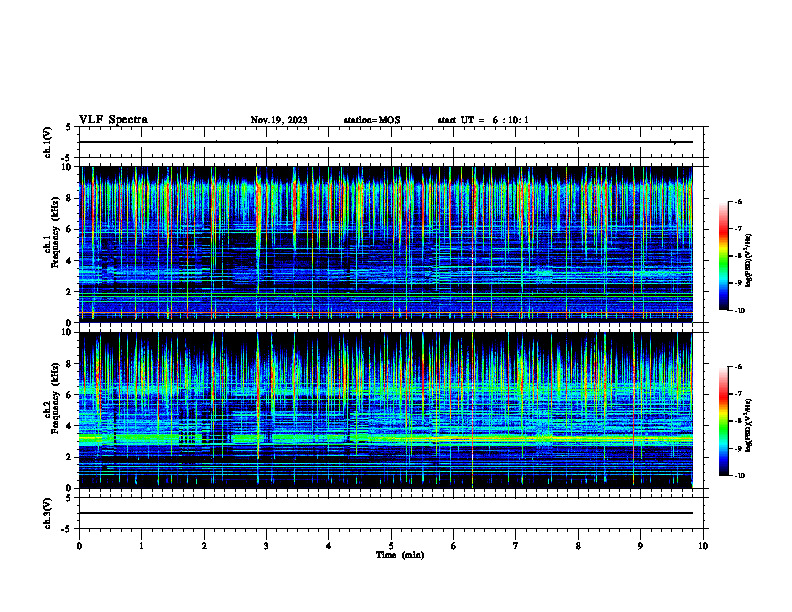Image resolution: width=792 pixels, height=612 pixels.
Task: Click time axis tick label "8"
Action: click(x=578, y=546)
